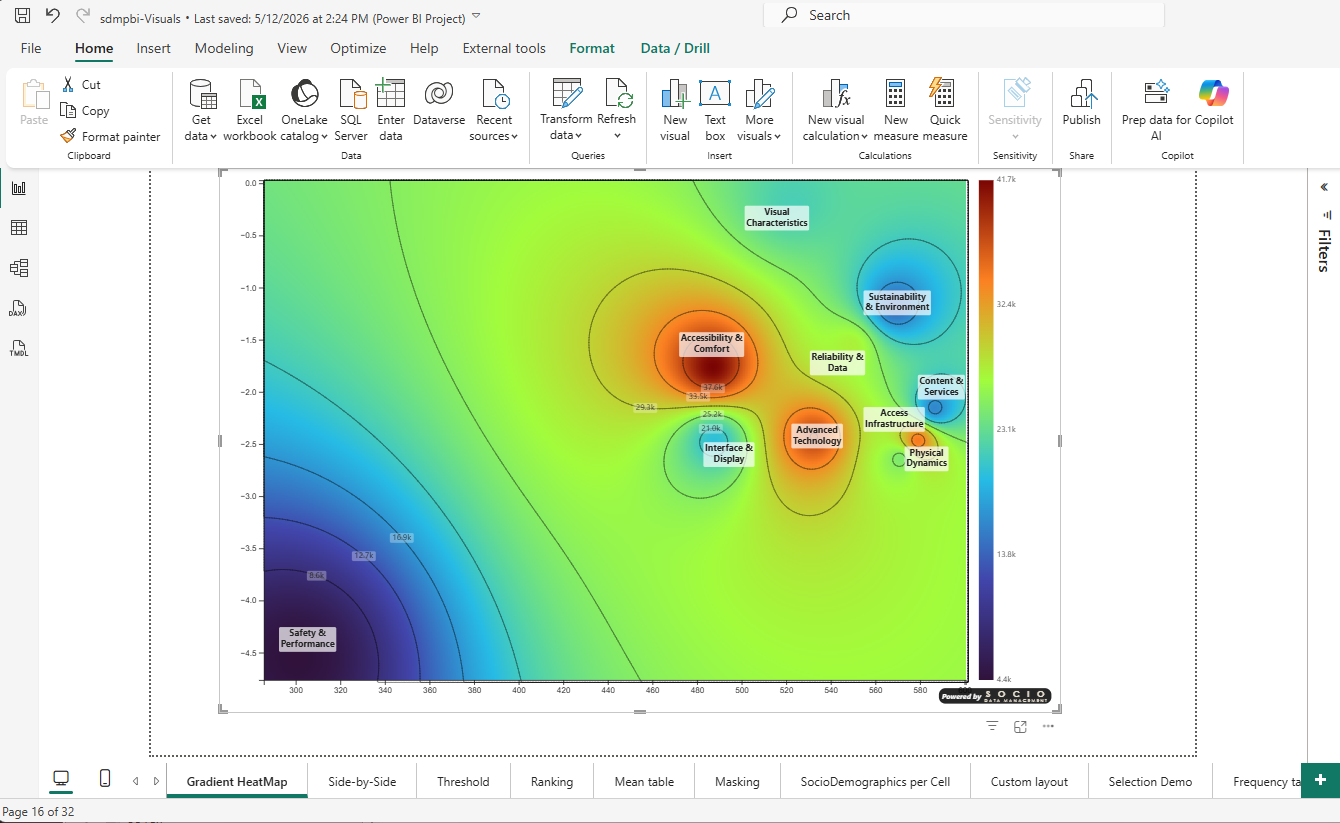Open the file title dropdown arrow

pos(476,16)
